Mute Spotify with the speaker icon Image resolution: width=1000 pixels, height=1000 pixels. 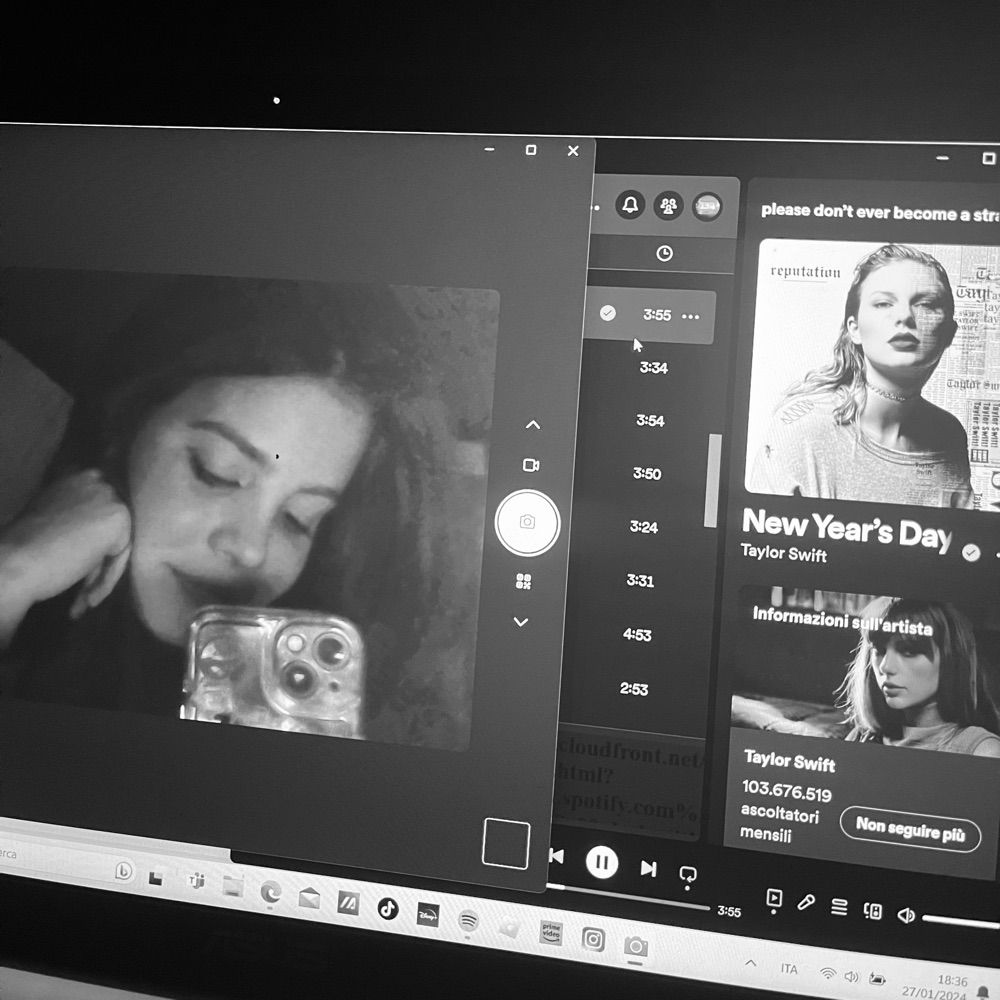(x=906, y=916)
